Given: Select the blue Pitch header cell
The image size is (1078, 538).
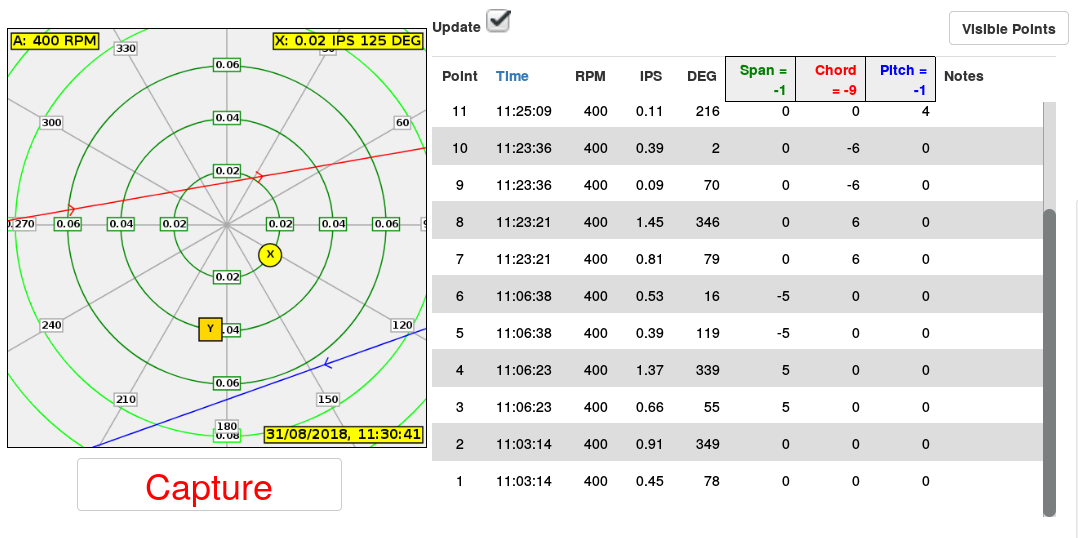Looking at the screenshot, I should coord(900,79).
